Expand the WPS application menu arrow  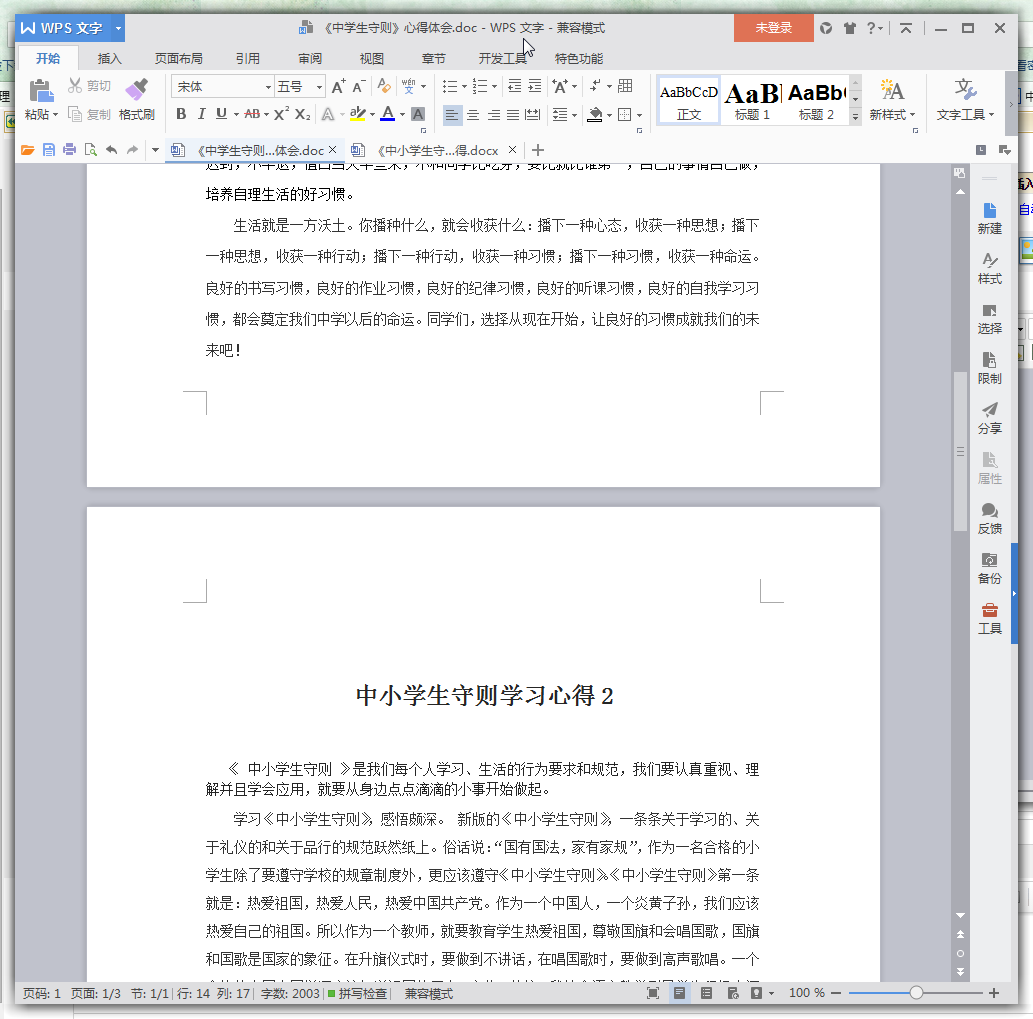[x=119, y=28]
